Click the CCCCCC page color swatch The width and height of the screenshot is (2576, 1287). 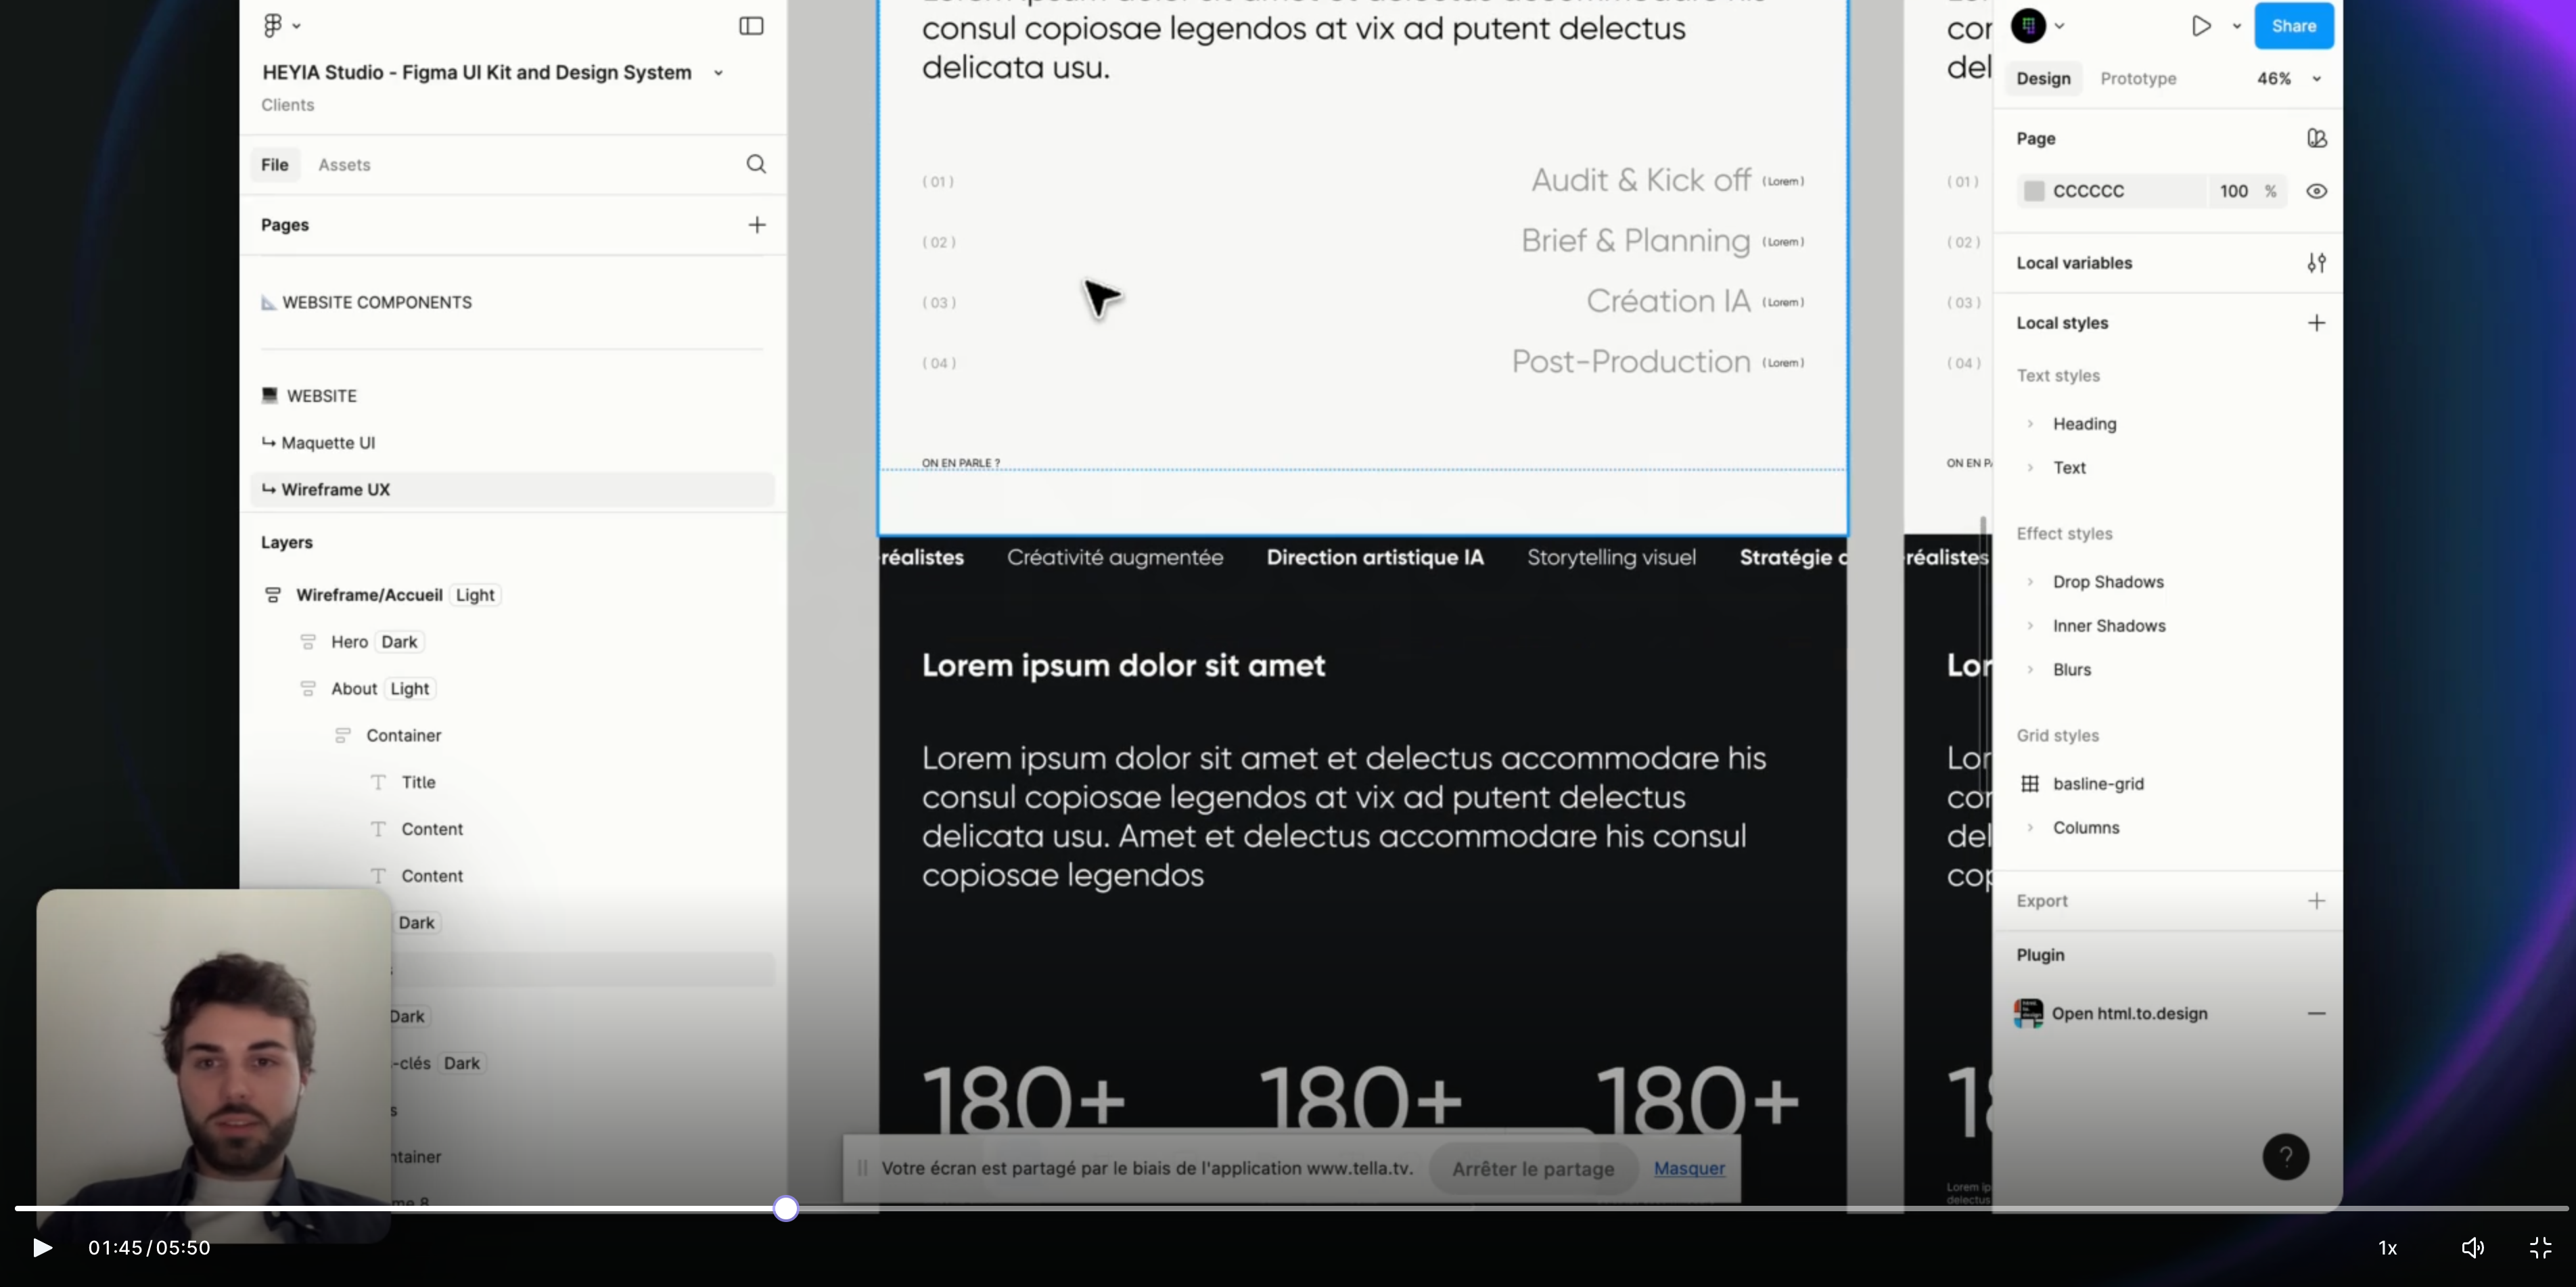pos(2034,191)
